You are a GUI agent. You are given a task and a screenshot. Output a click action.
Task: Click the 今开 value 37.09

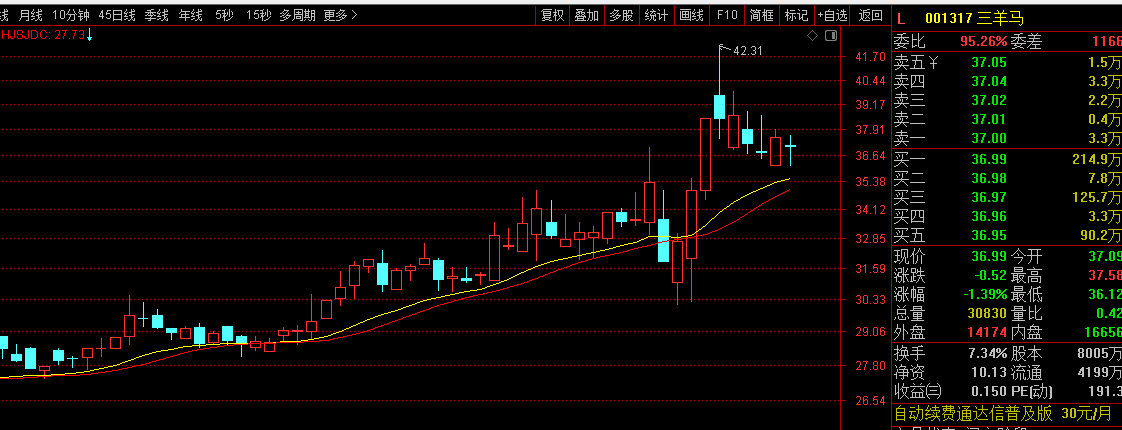tap(1103, 256)
